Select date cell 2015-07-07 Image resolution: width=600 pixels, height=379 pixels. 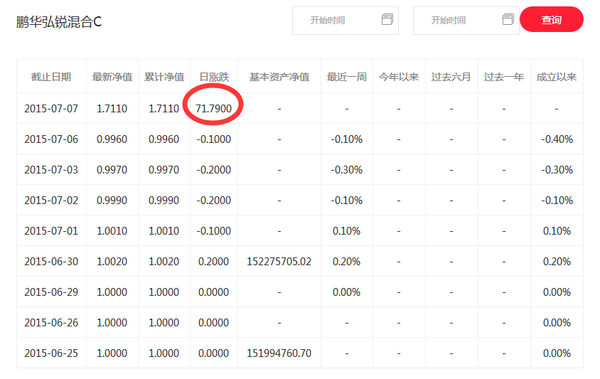51,109
